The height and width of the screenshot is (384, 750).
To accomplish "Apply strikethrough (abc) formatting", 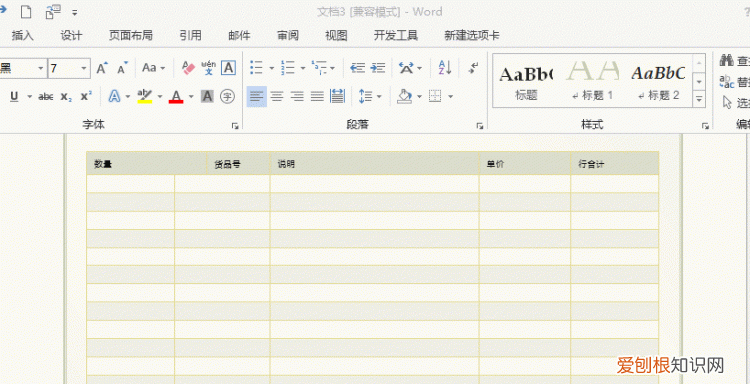I will tap(45, 97).
